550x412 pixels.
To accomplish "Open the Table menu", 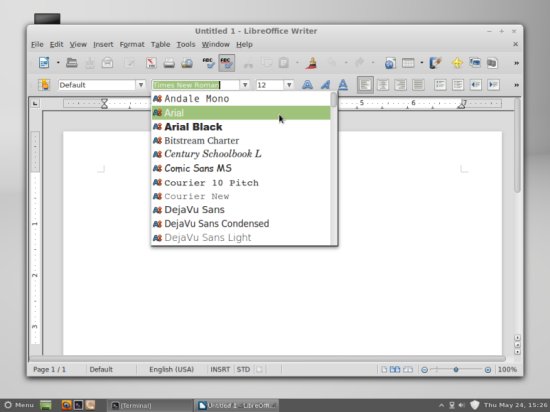I will tap(160, 45).
